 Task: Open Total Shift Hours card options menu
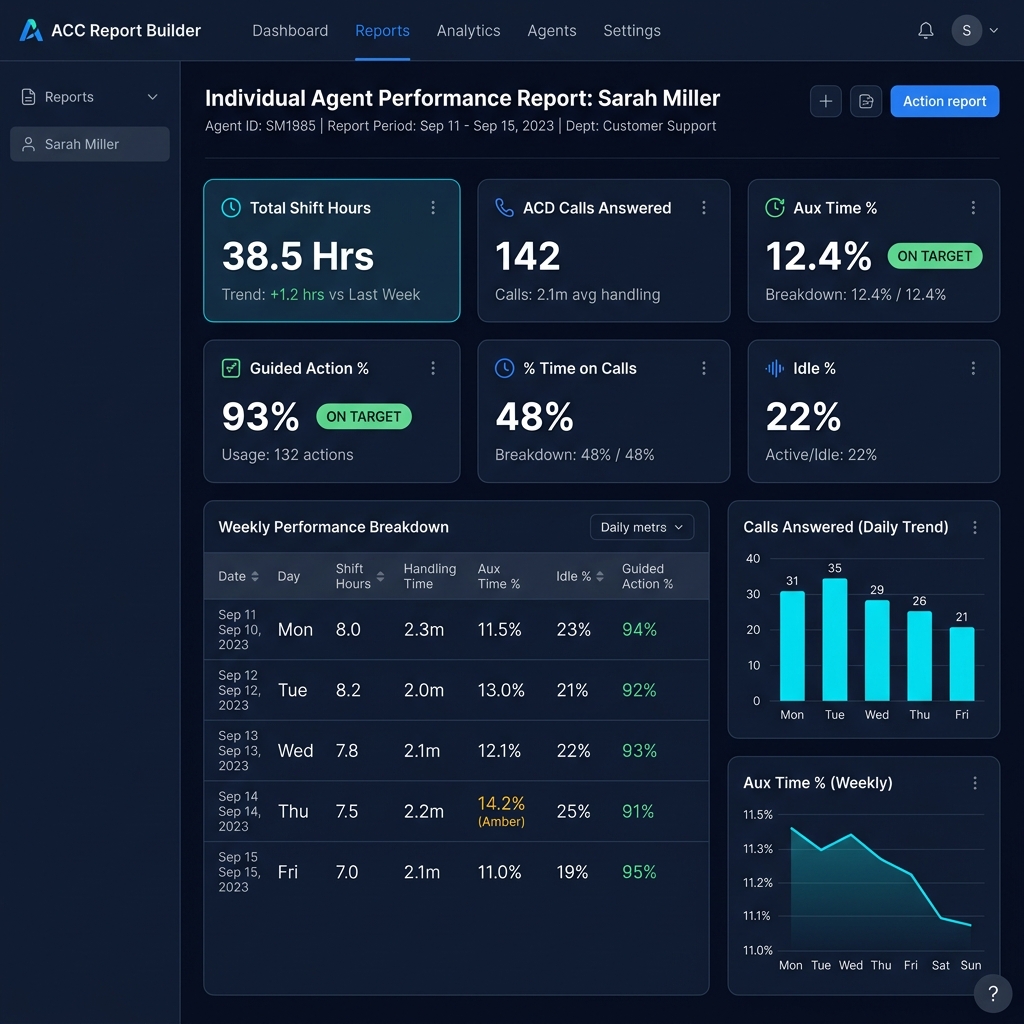tap(432, 208)
